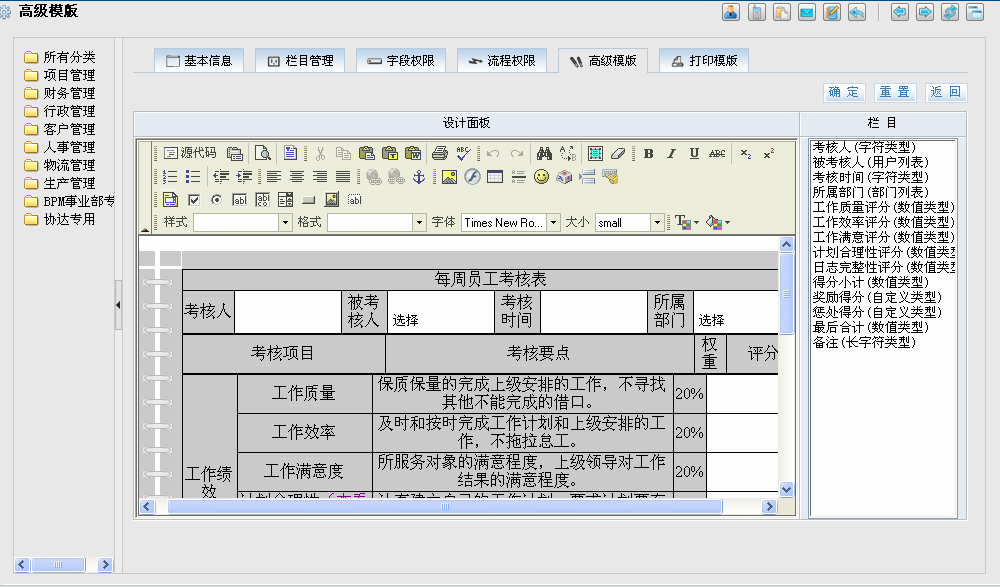
Task: Click the notepad with pencil icon at top
Action: coord(832,11)
